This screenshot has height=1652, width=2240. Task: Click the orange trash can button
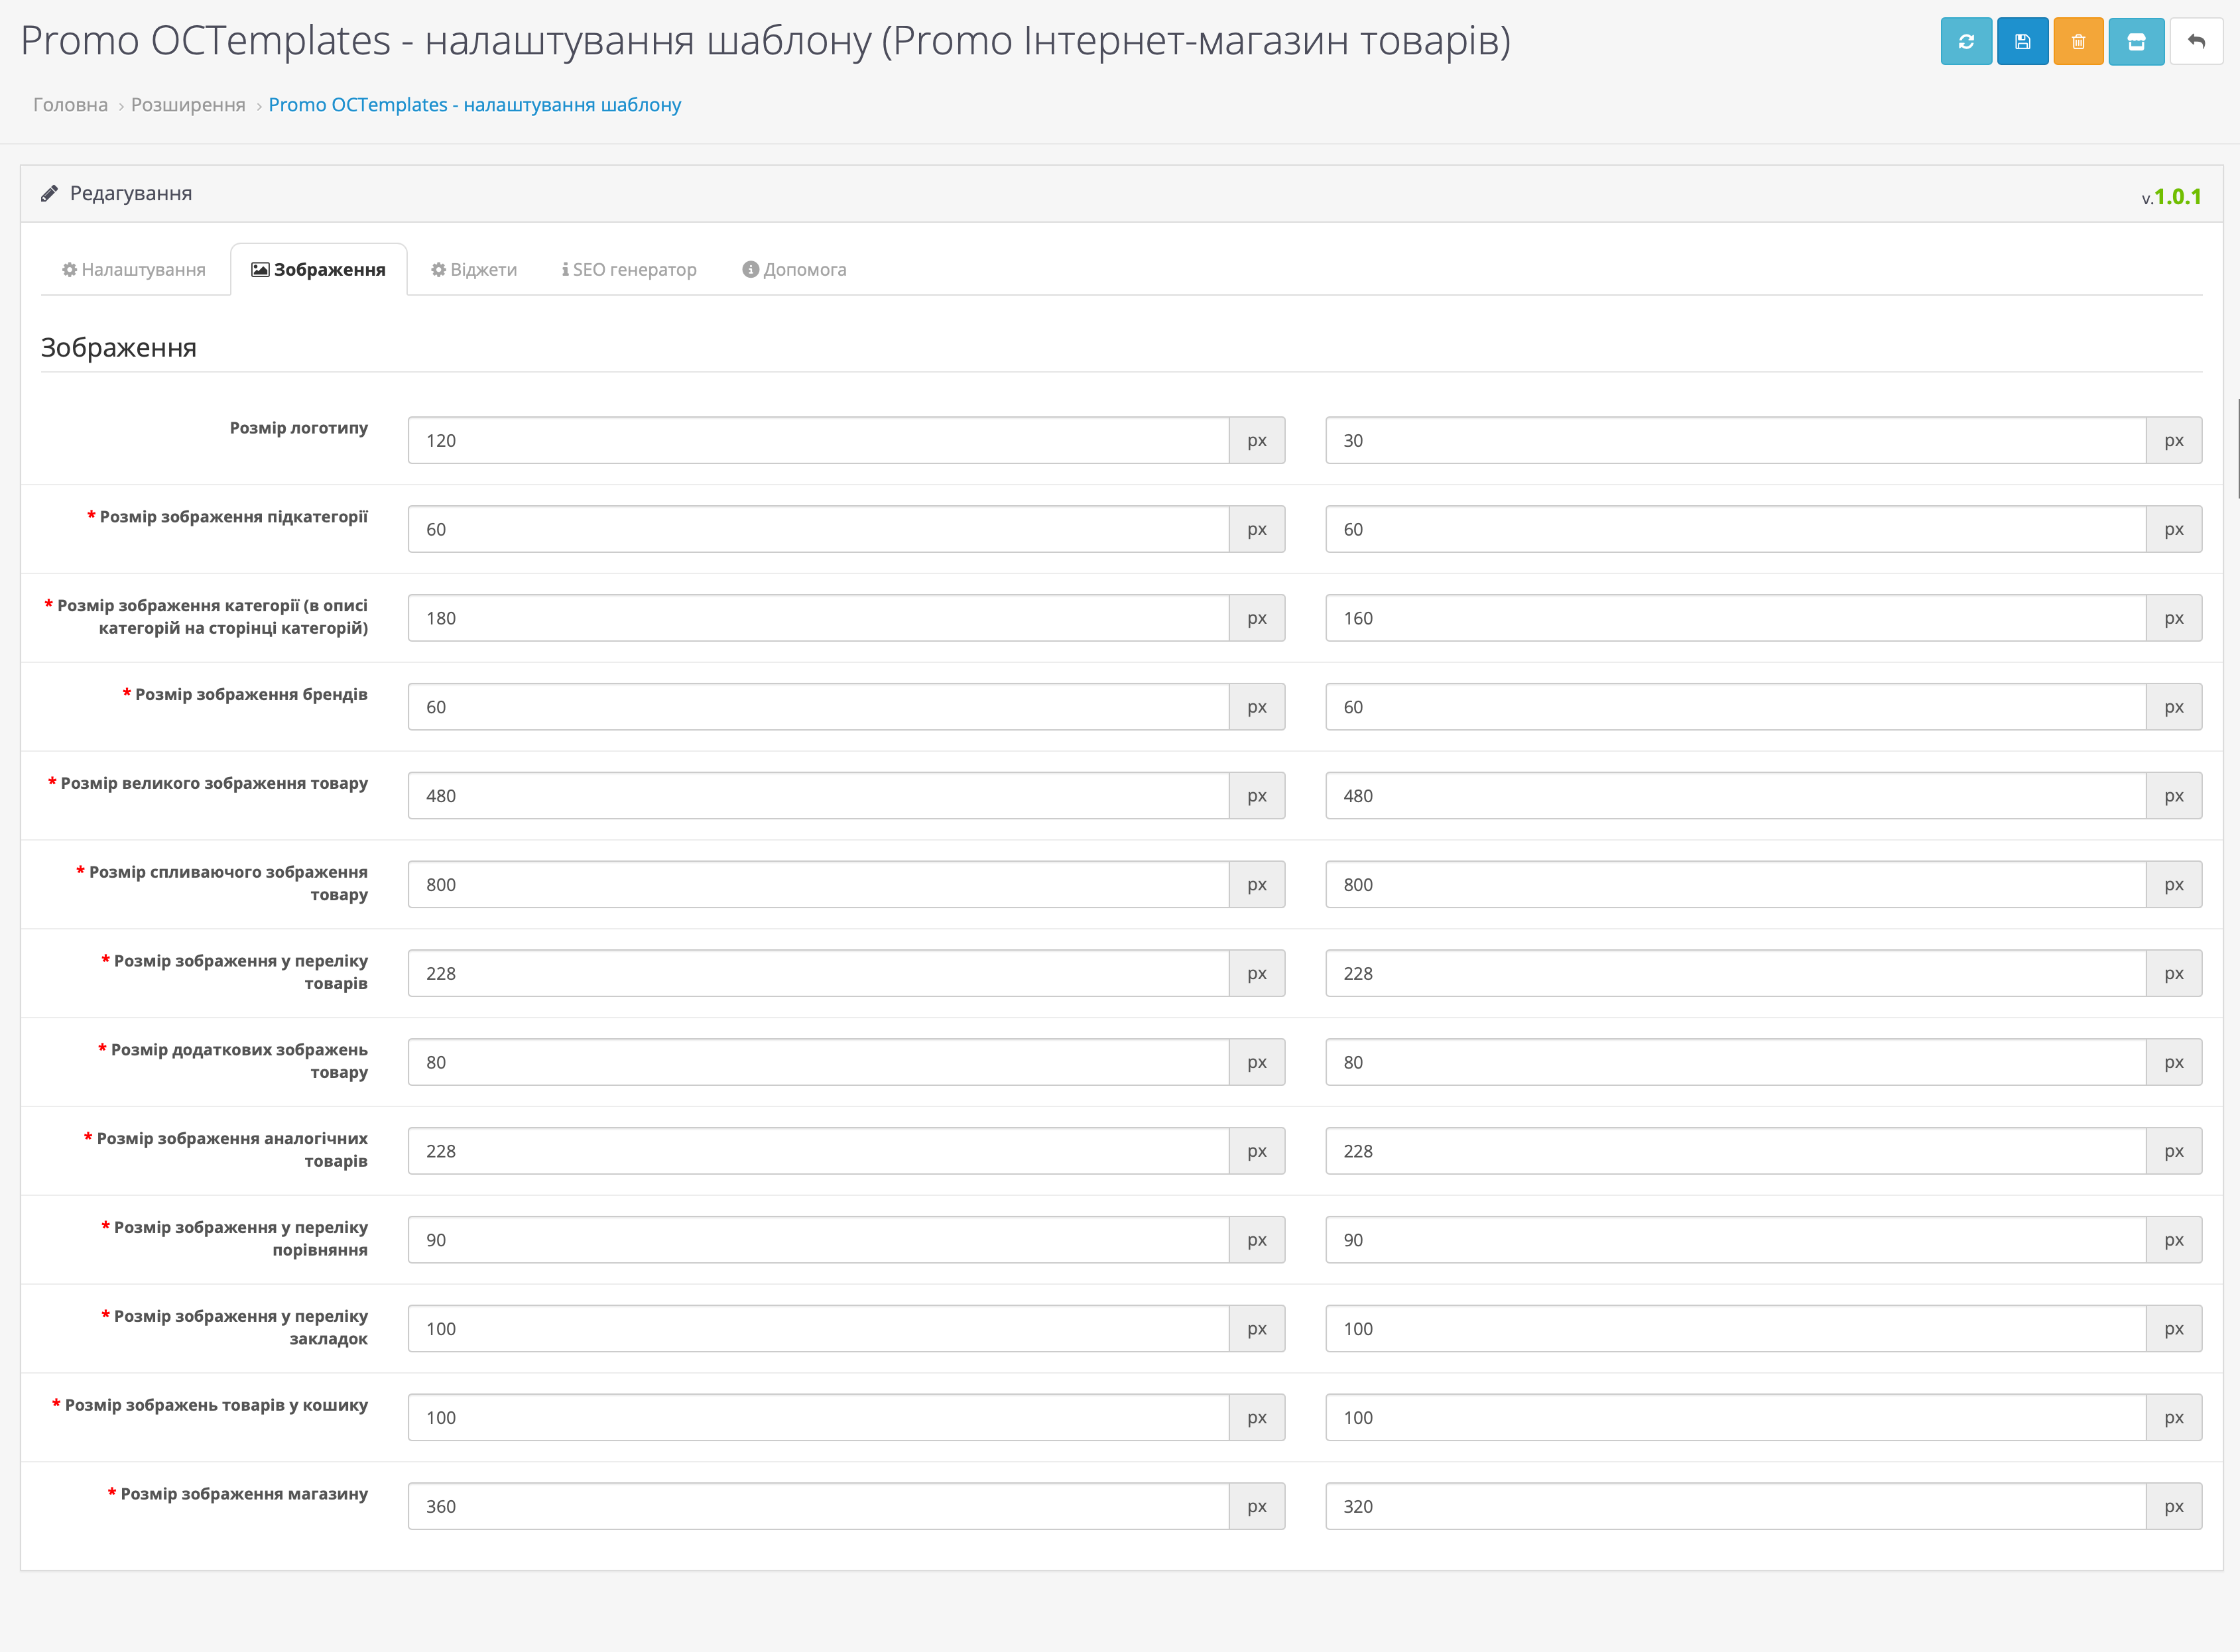(x=2078, y=42)
